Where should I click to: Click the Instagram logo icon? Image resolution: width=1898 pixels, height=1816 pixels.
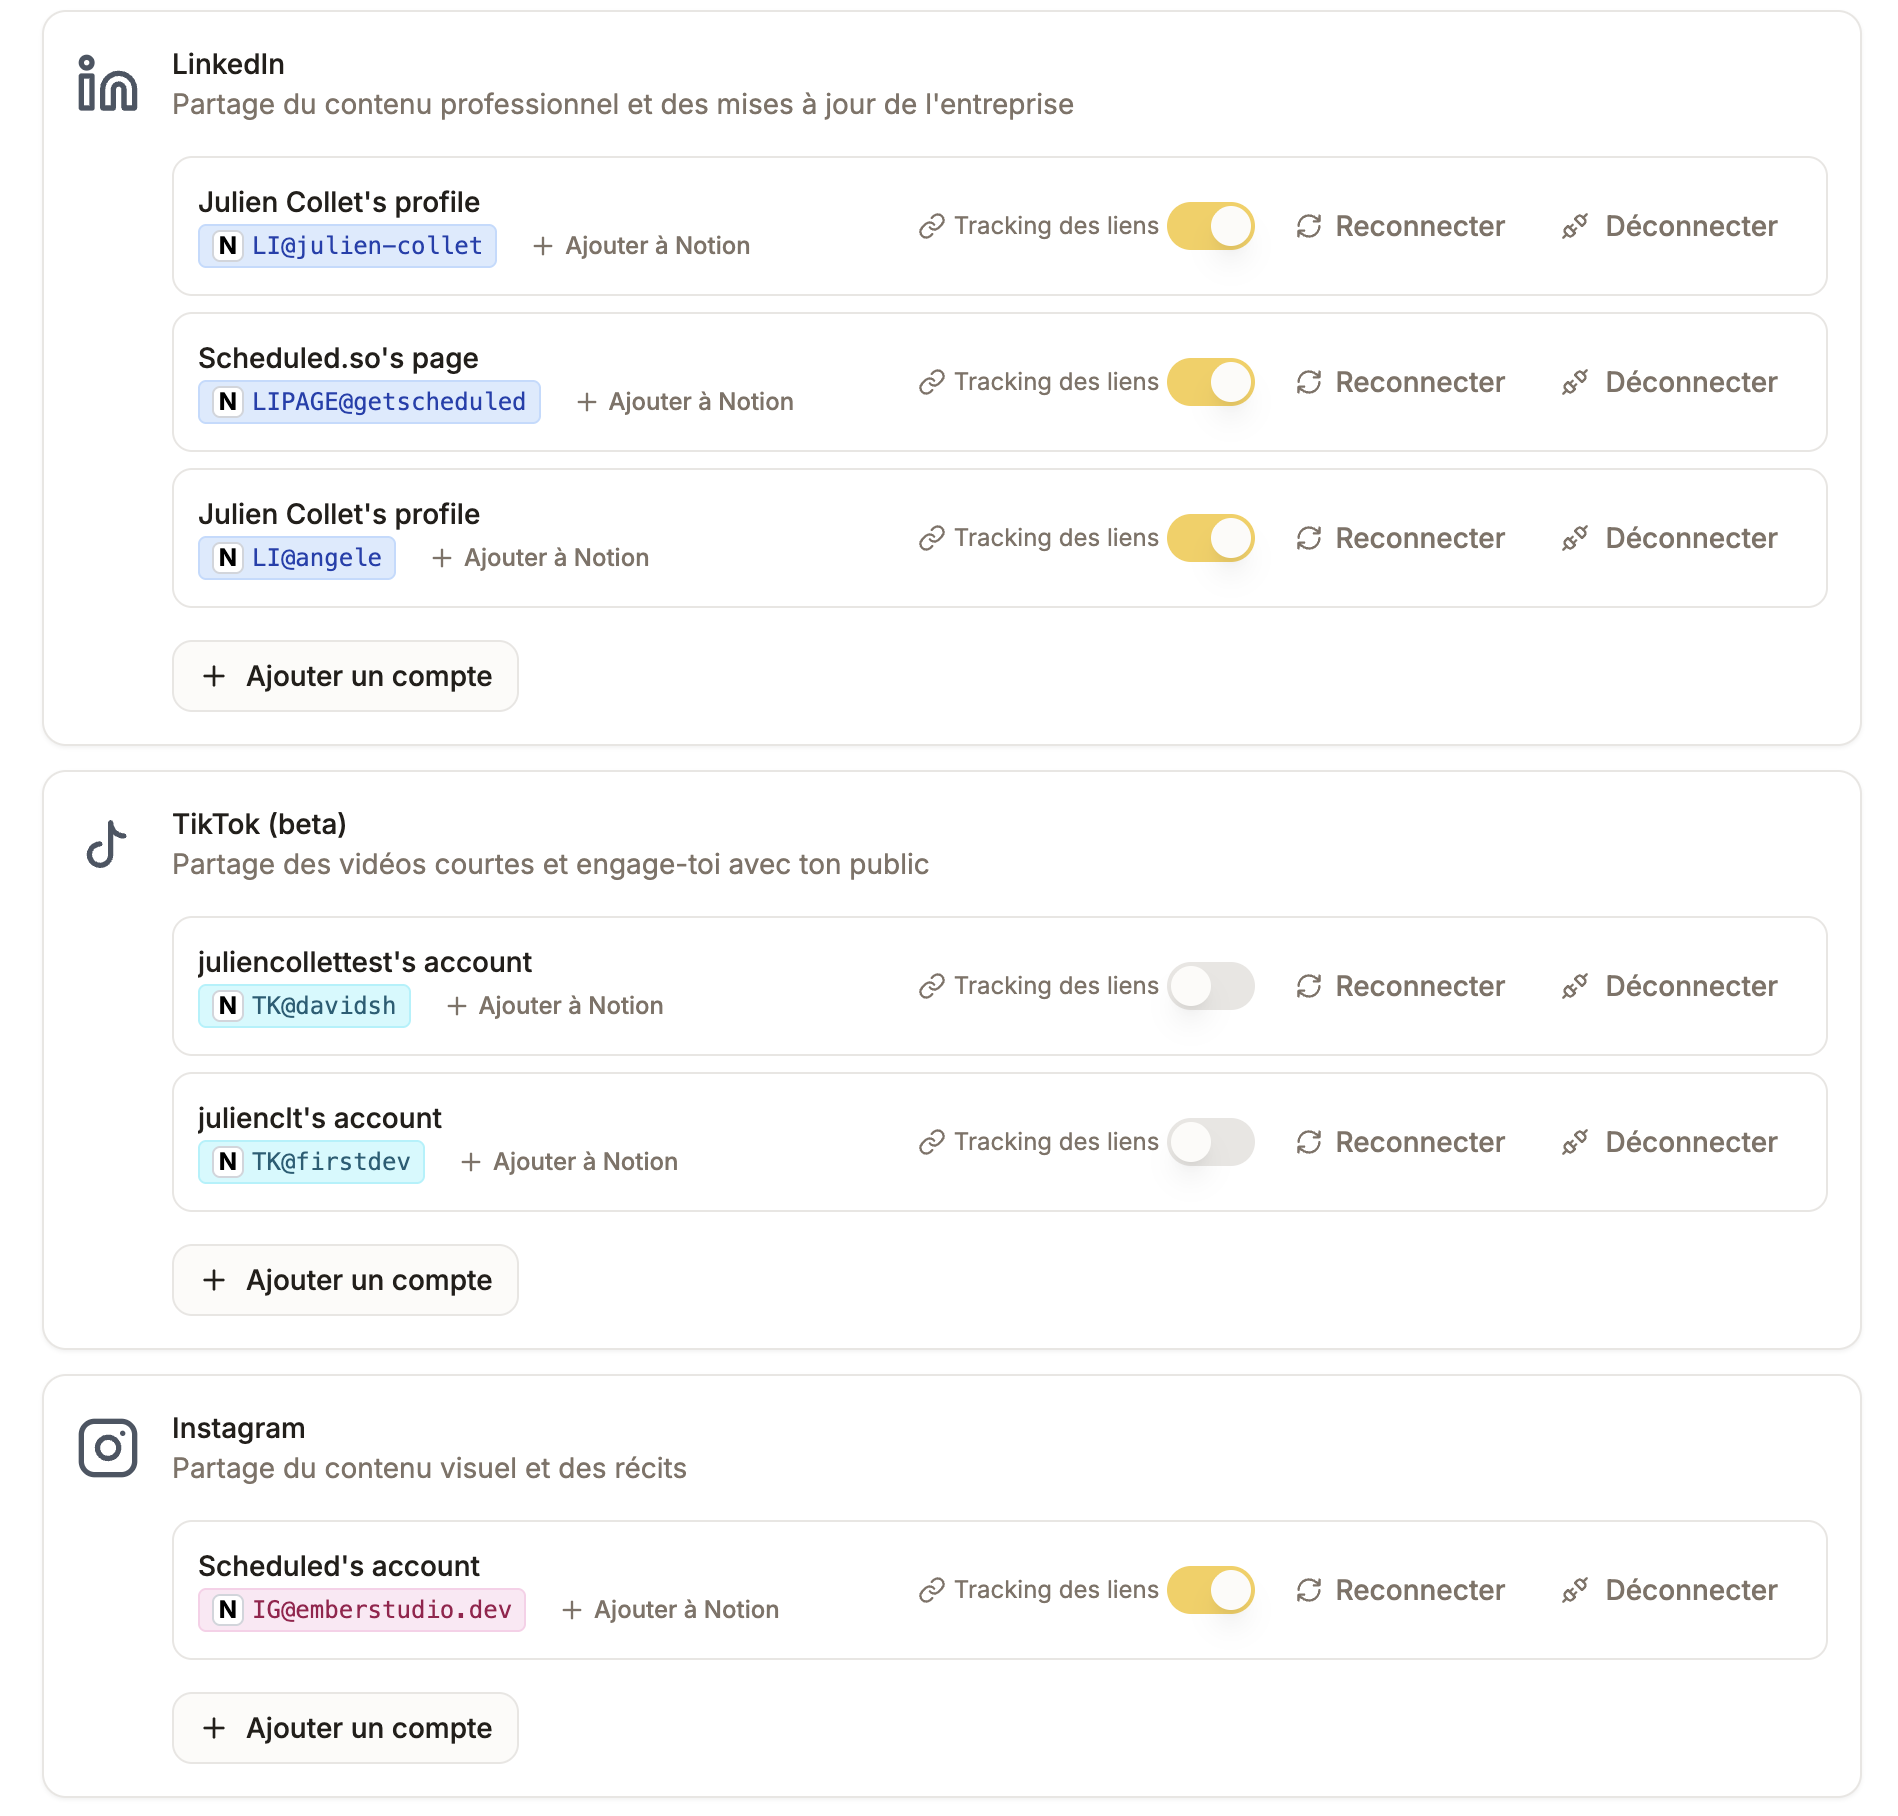point(107,1447)
